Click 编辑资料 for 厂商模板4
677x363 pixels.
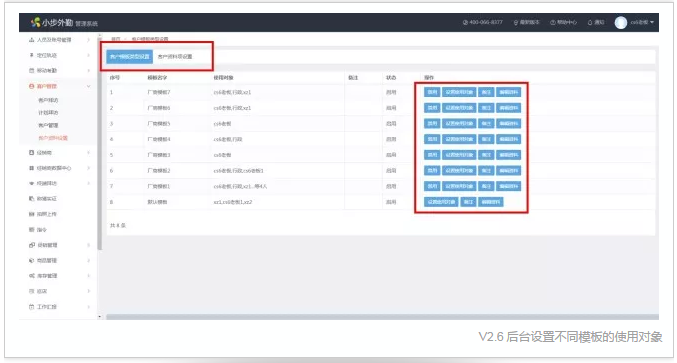point(509,139)
